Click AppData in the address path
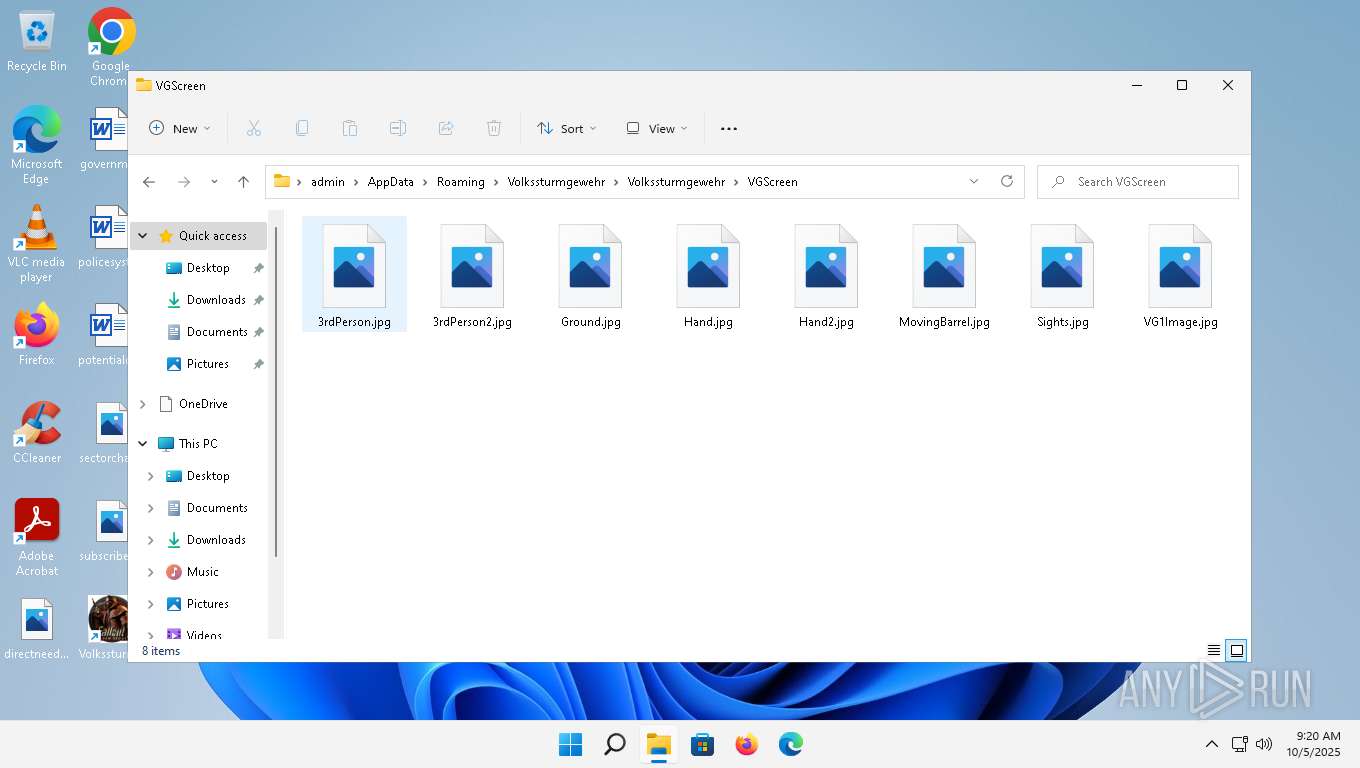This screenshot has height=768, width=1360. (x=390, y=182)
